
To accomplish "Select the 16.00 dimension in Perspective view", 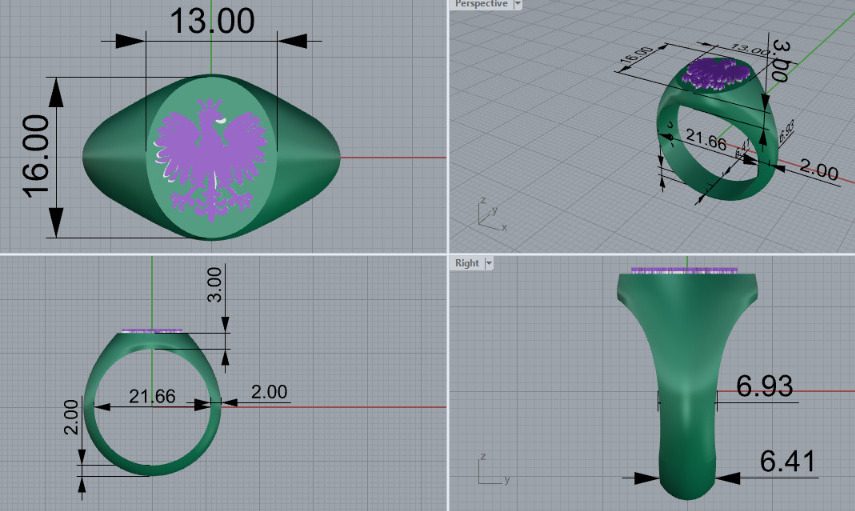I will pyautogui.click(x=636, y=55).
